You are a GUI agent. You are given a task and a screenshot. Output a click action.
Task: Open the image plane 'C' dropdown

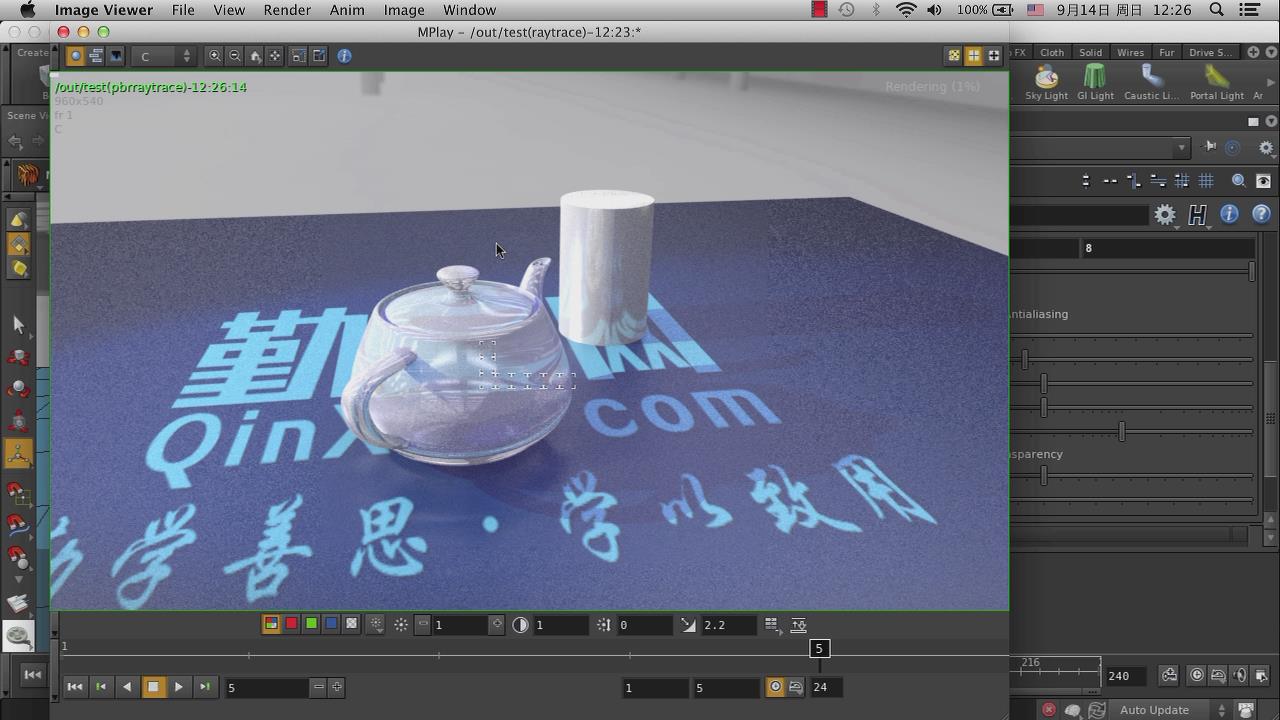(164, 56)
